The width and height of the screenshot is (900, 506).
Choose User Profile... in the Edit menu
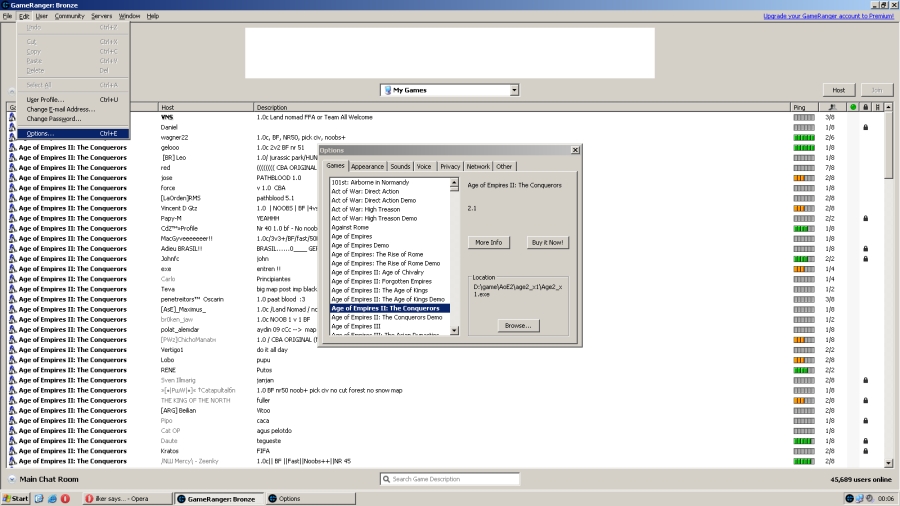[73, 99]
